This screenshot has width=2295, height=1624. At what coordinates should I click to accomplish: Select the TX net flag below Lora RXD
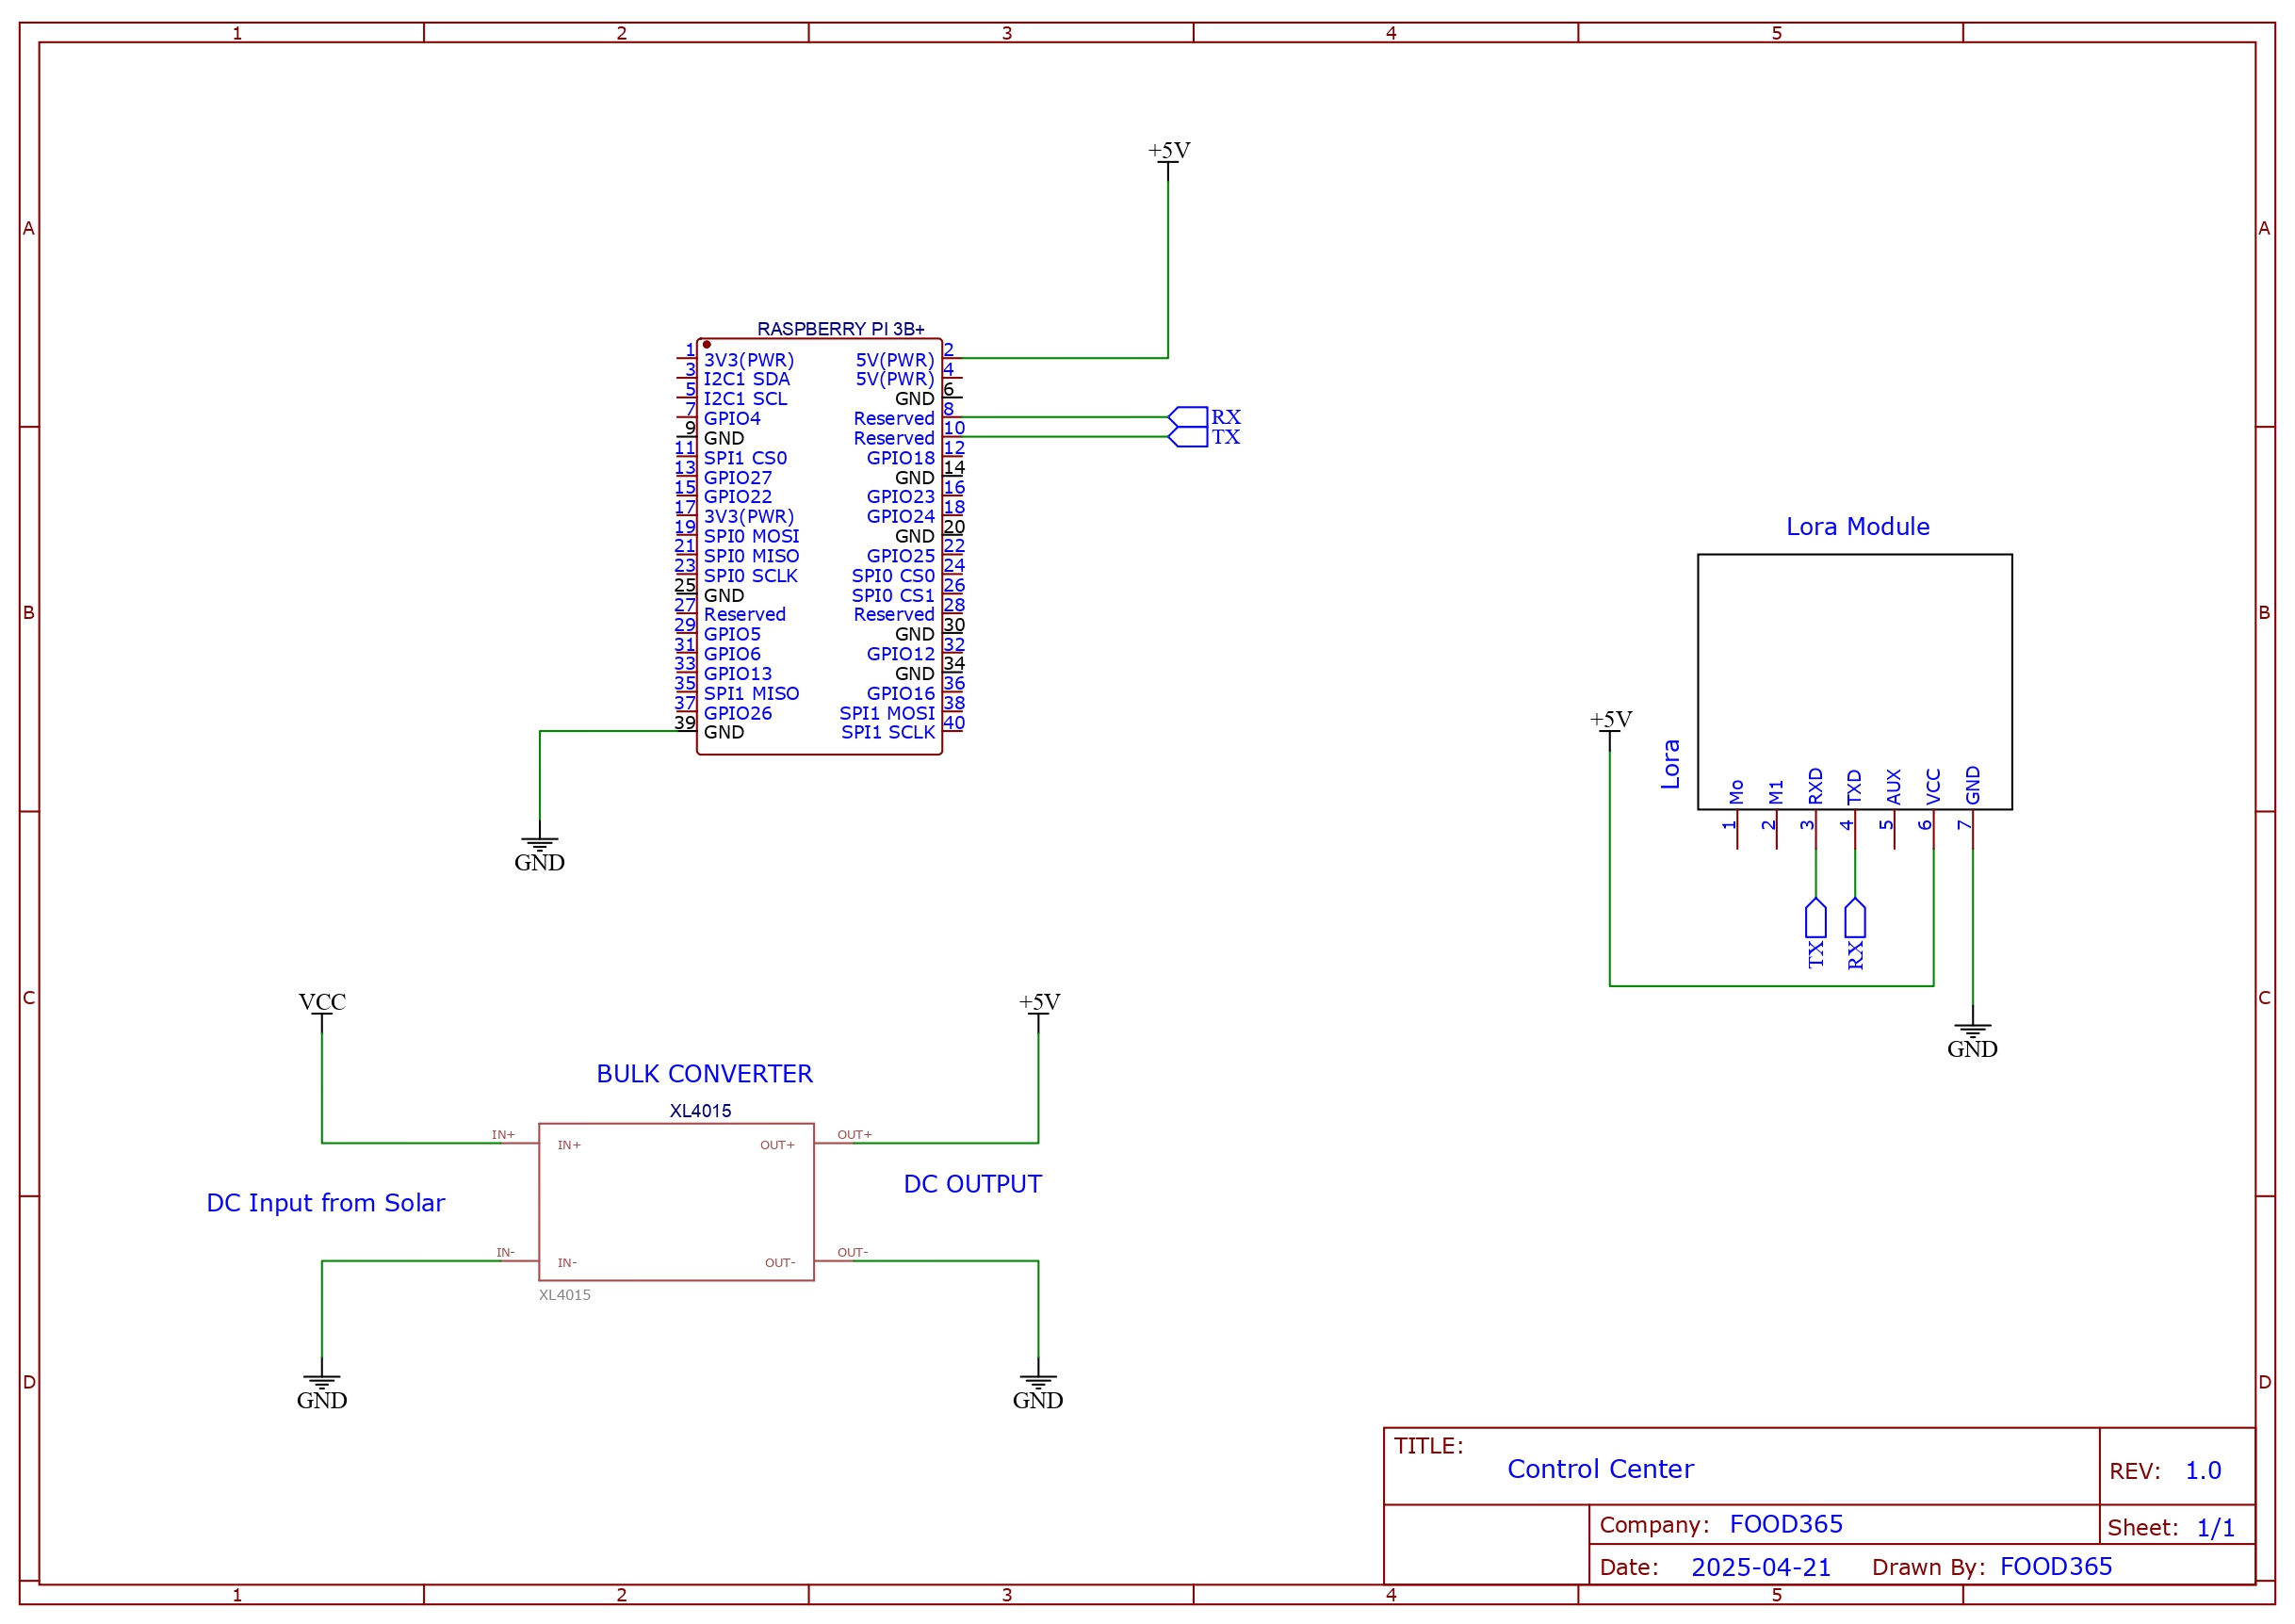click(1816, 920)
